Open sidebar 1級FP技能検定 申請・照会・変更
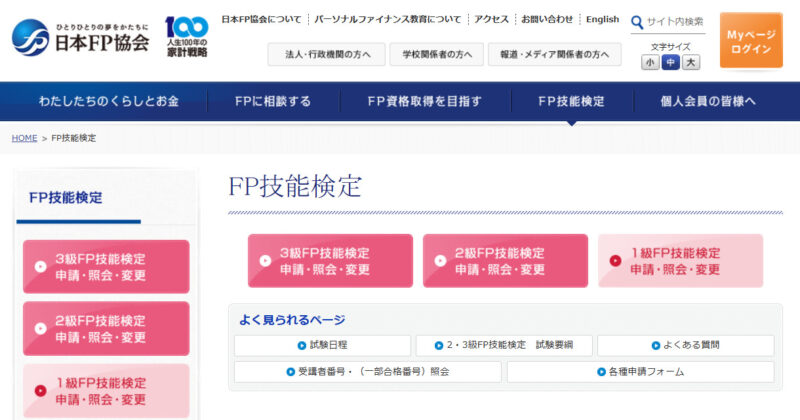 106,391
